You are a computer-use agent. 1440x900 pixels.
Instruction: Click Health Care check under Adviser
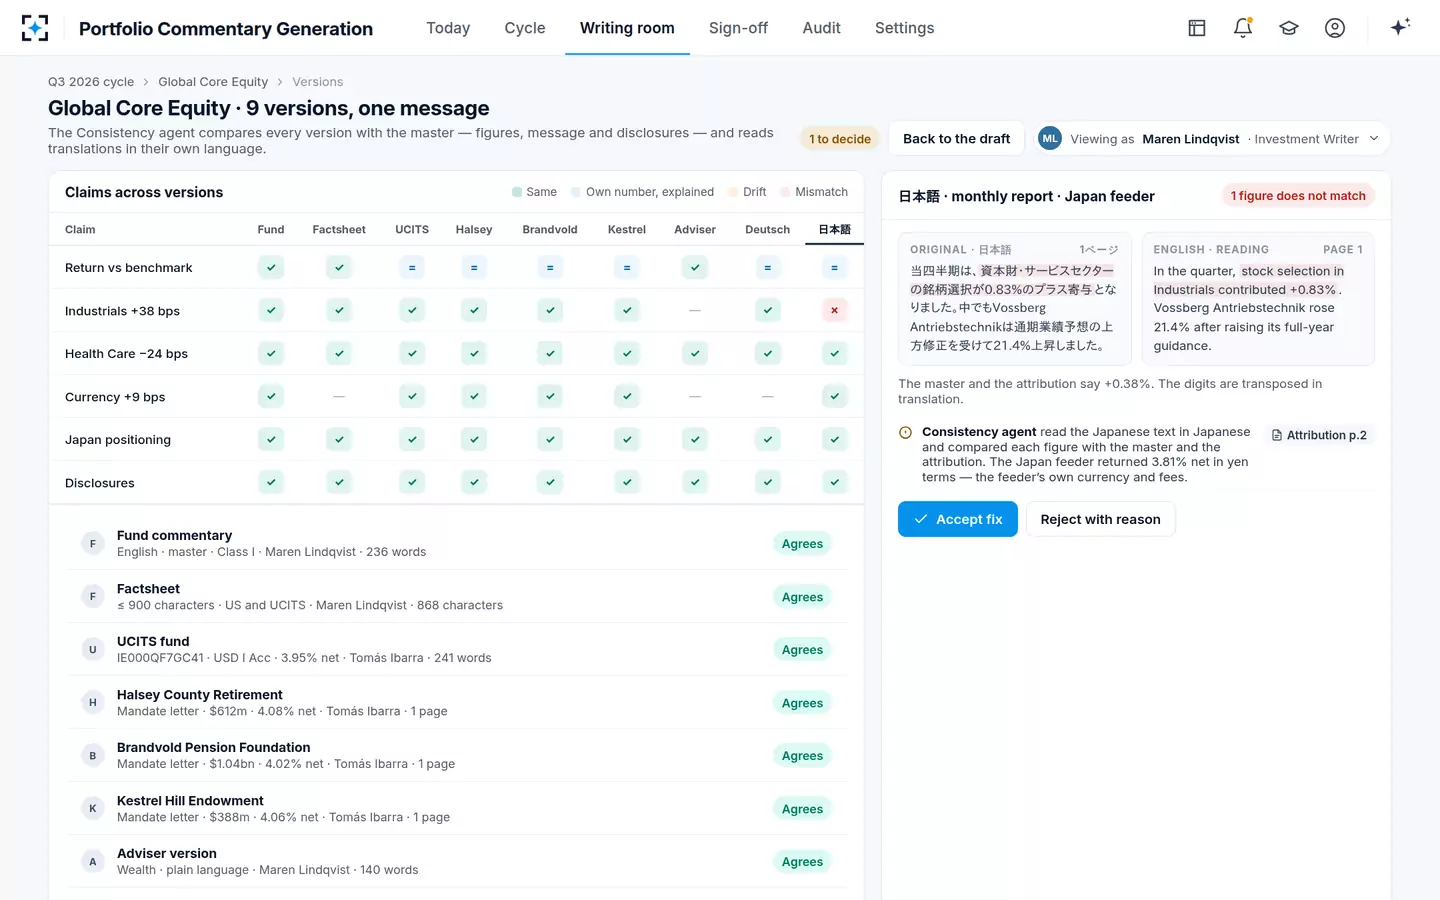695,354
